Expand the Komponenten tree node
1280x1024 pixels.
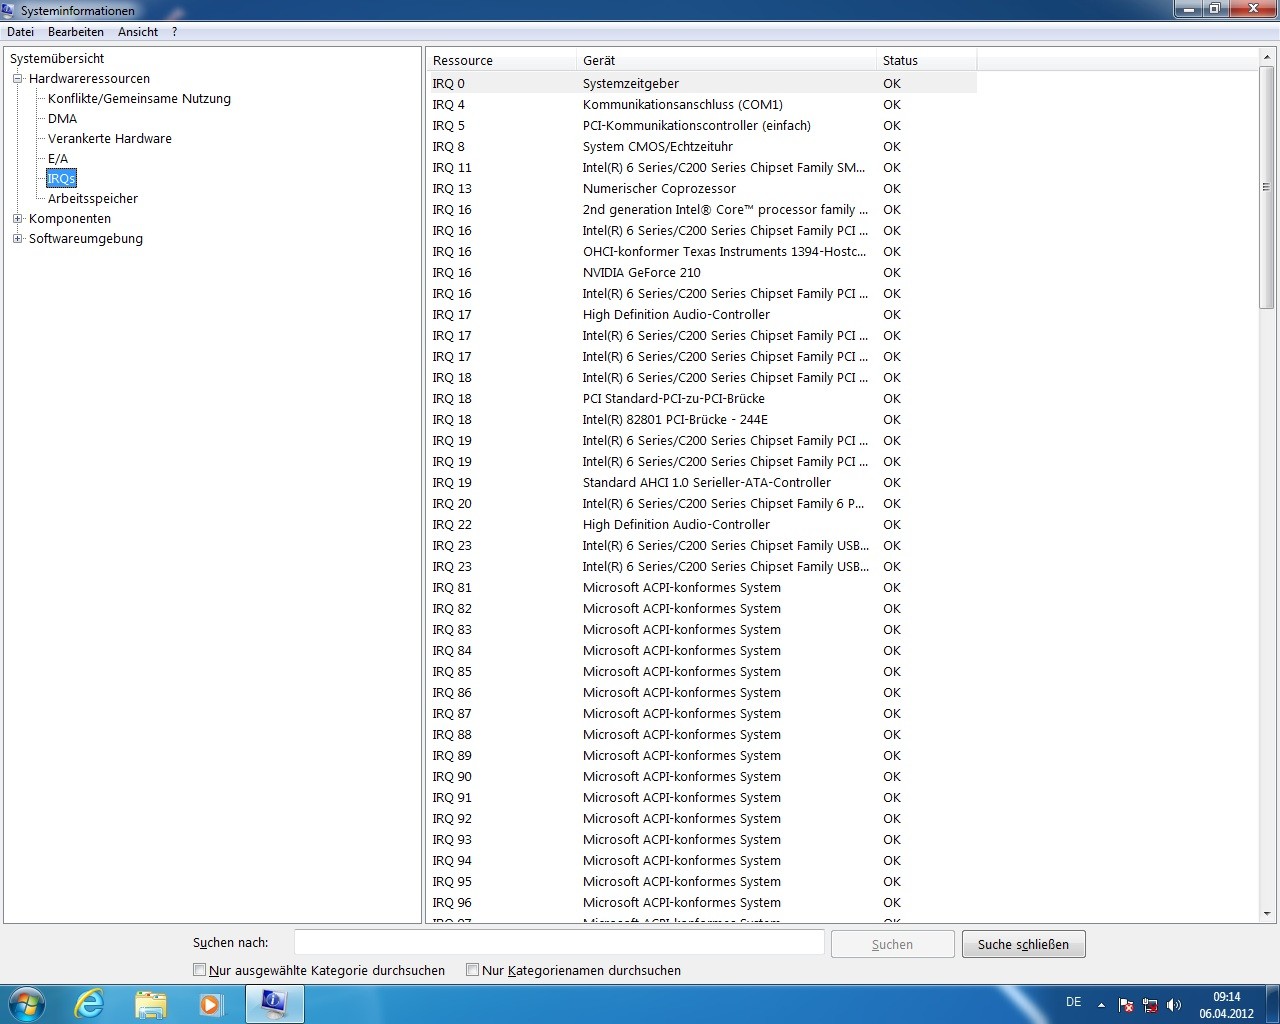click(17, 219)
